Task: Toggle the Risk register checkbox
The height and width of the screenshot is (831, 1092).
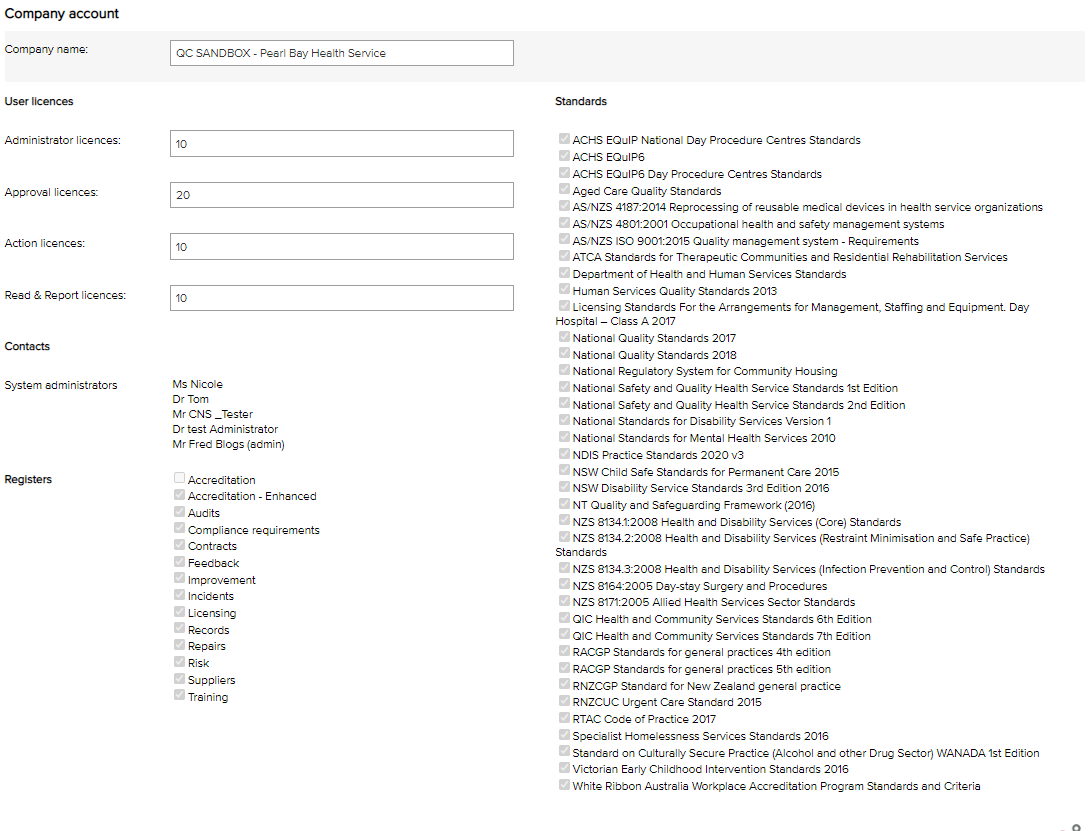Action: [x=179, y=663]
